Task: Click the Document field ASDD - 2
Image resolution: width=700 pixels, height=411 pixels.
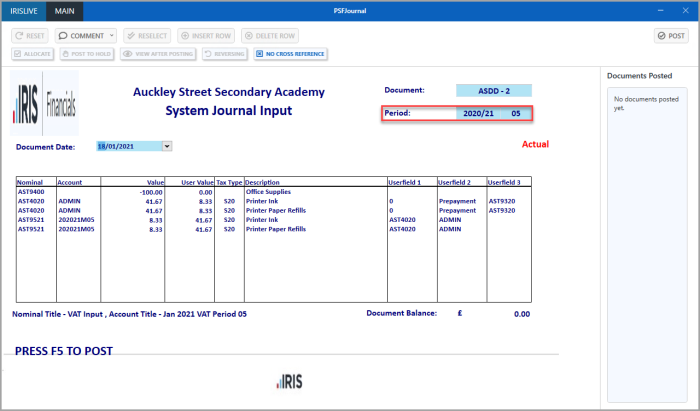Action: click(494, 91)
